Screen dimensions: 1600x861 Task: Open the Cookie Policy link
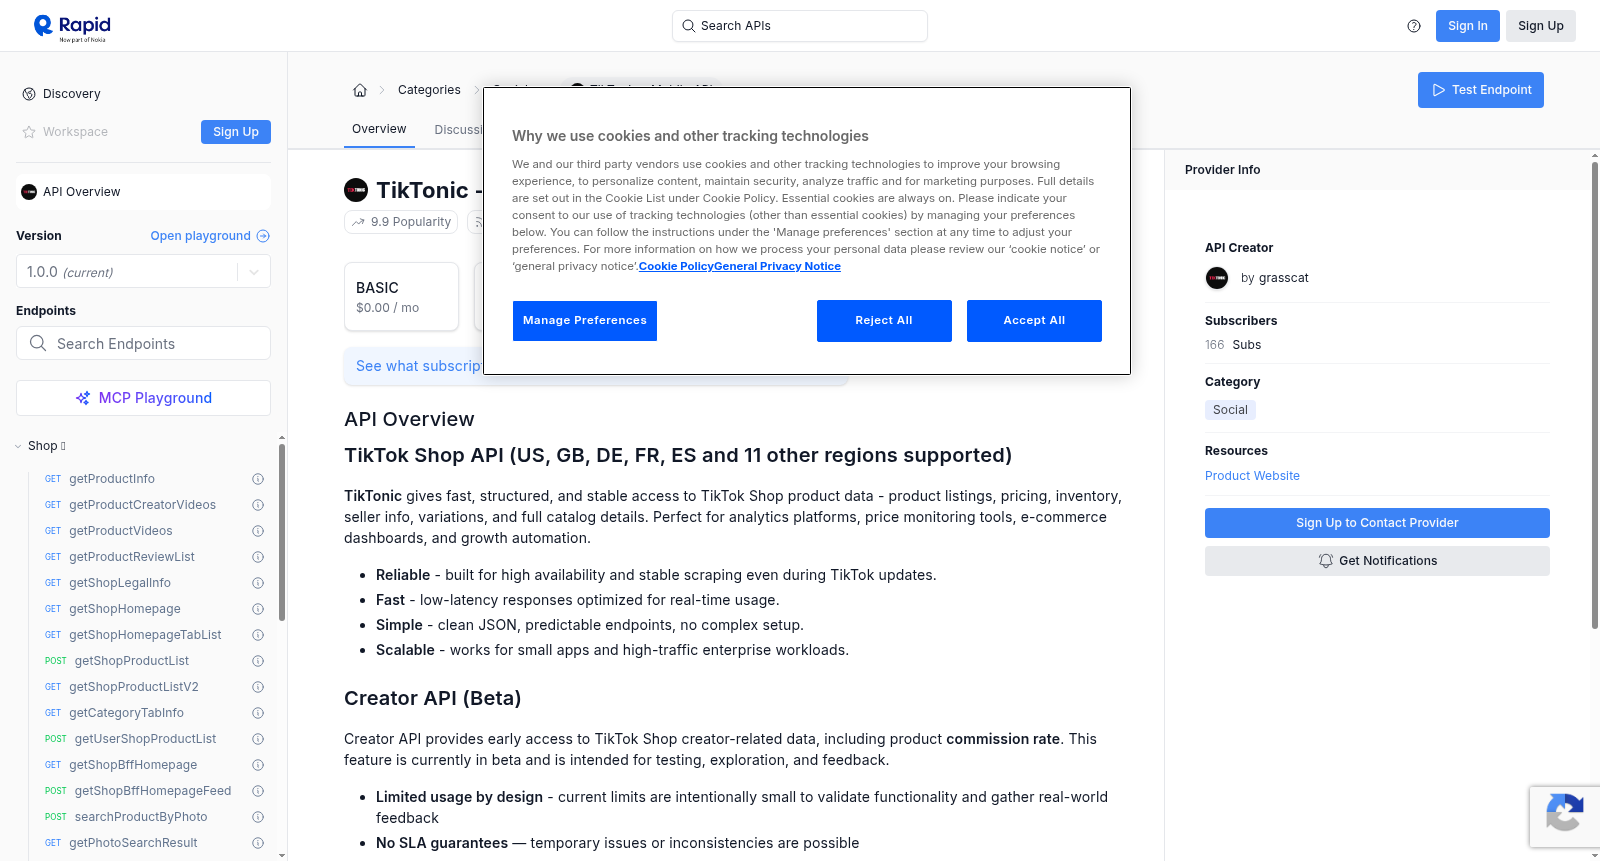point(676,267)
